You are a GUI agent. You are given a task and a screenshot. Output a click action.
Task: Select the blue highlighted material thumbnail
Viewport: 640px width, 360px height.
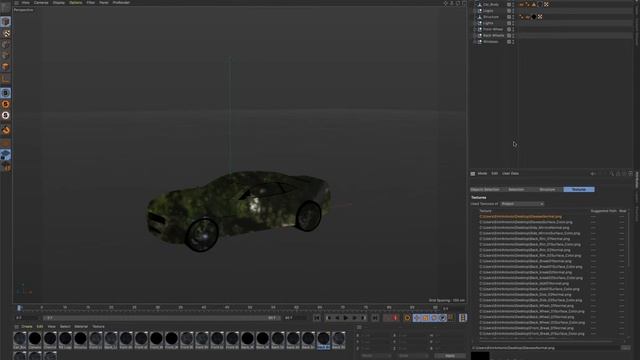pos(323,340)
